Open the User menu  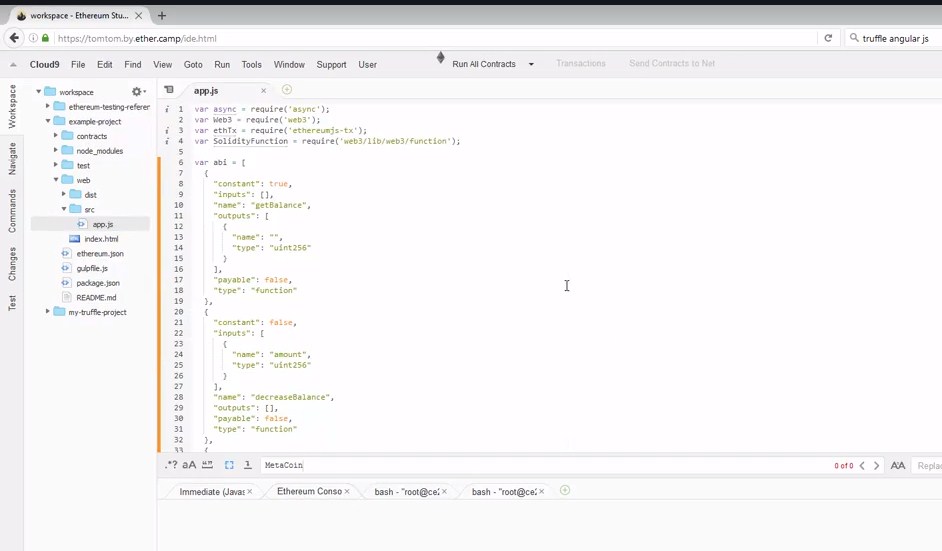point(367,64)
